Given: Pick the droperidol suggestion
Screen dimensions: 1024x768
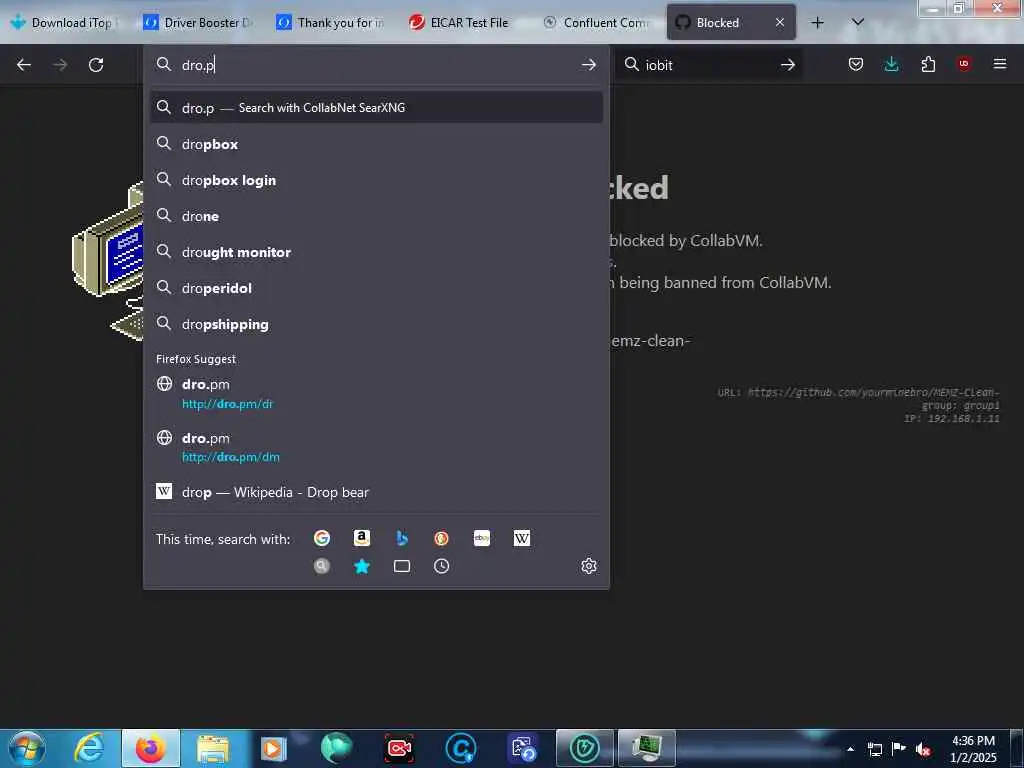Looking at the screenshot, I should point(377,288).
